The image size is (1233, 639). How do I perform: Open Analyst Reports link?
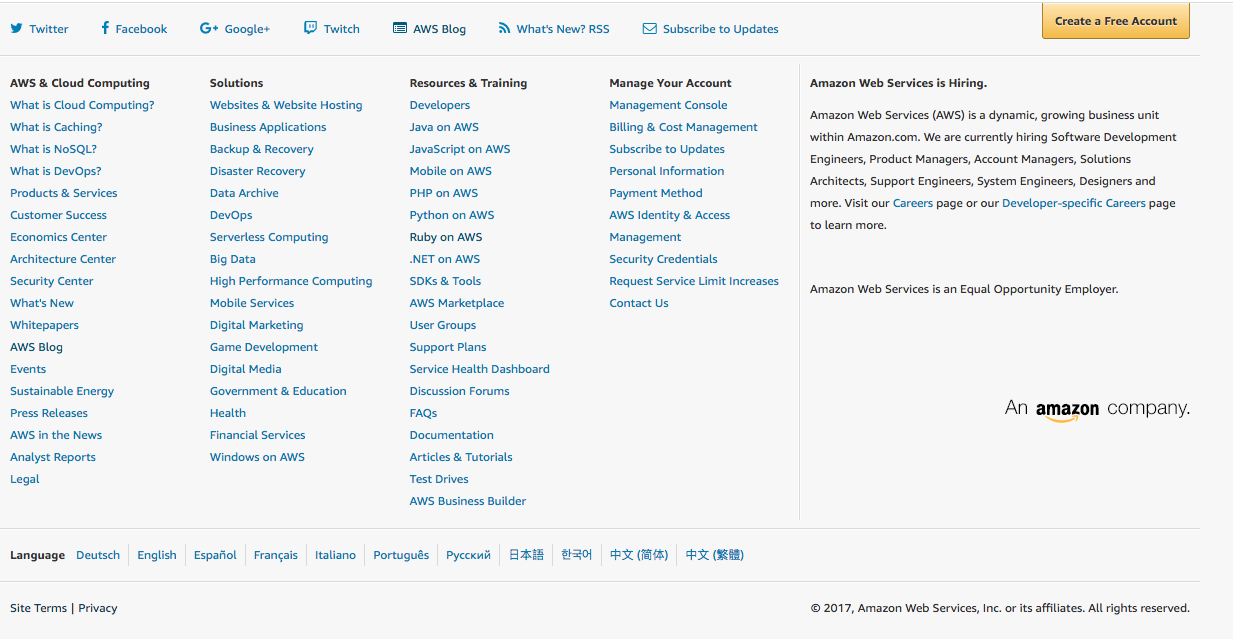(53, 457)
